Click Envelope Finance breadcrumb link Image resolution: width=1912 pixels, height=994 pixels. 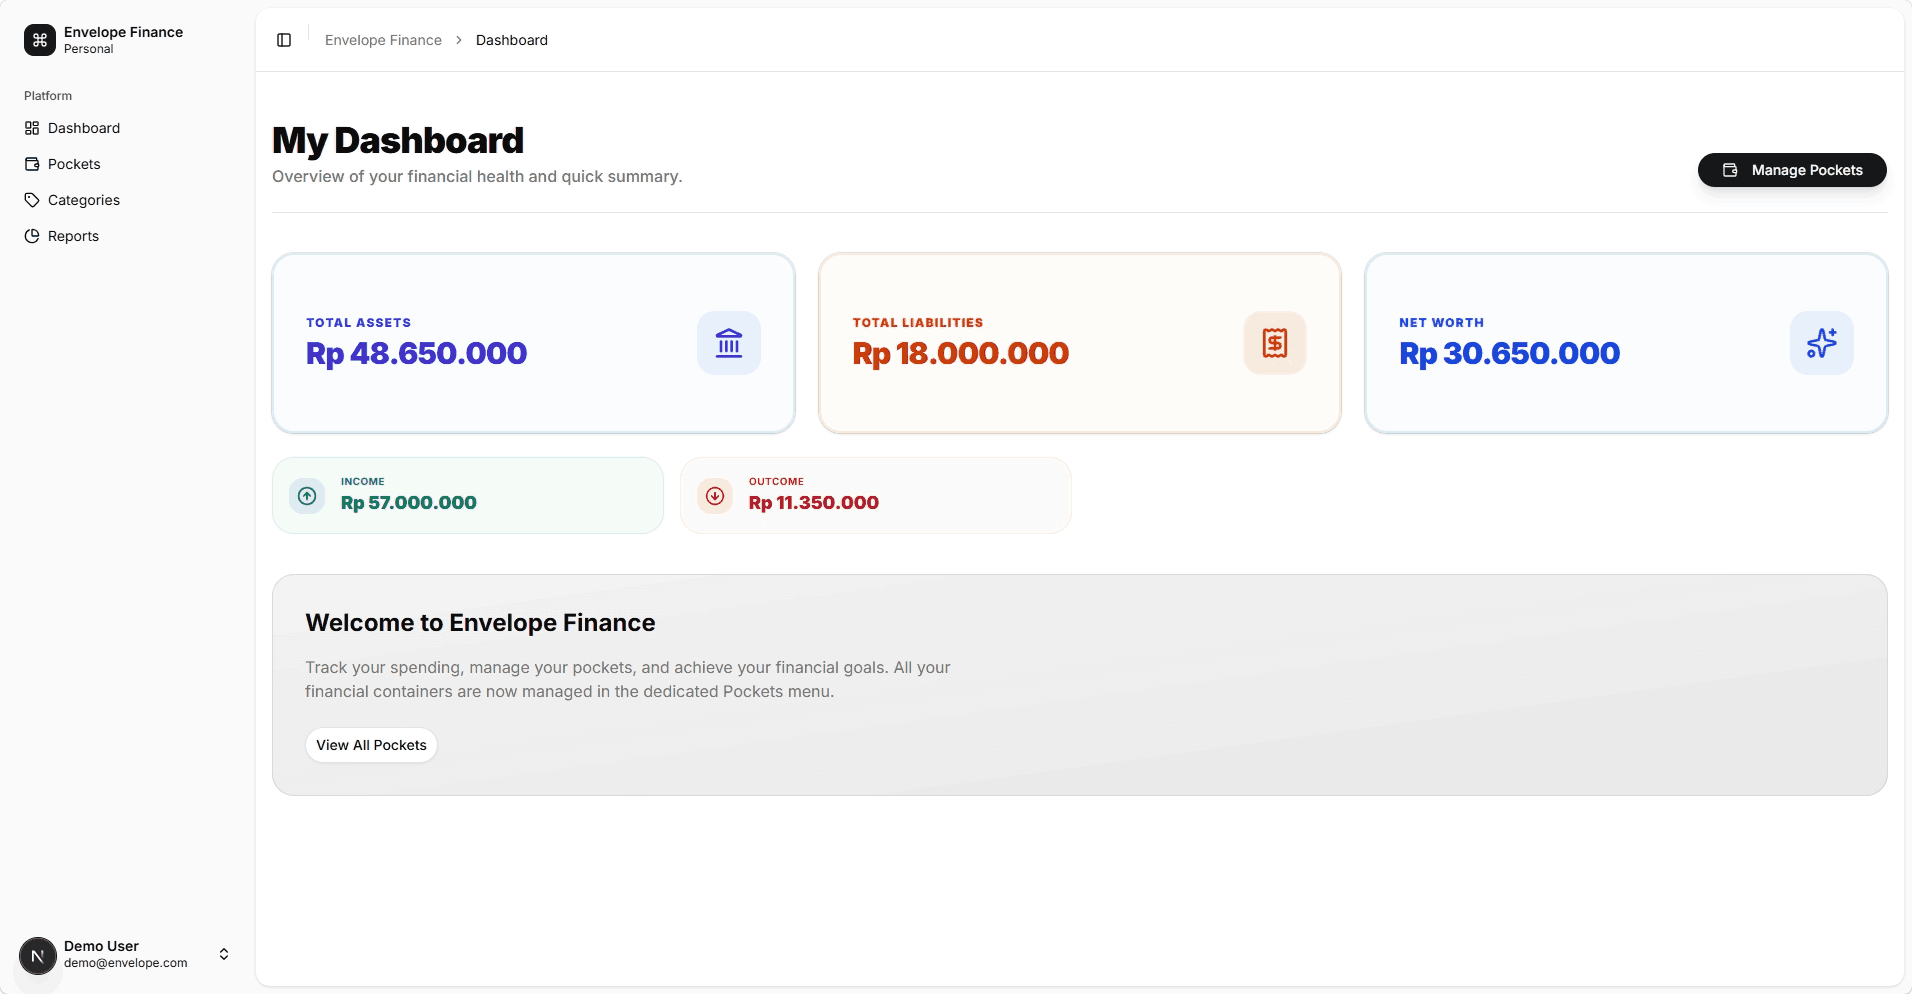click(383, 40)
